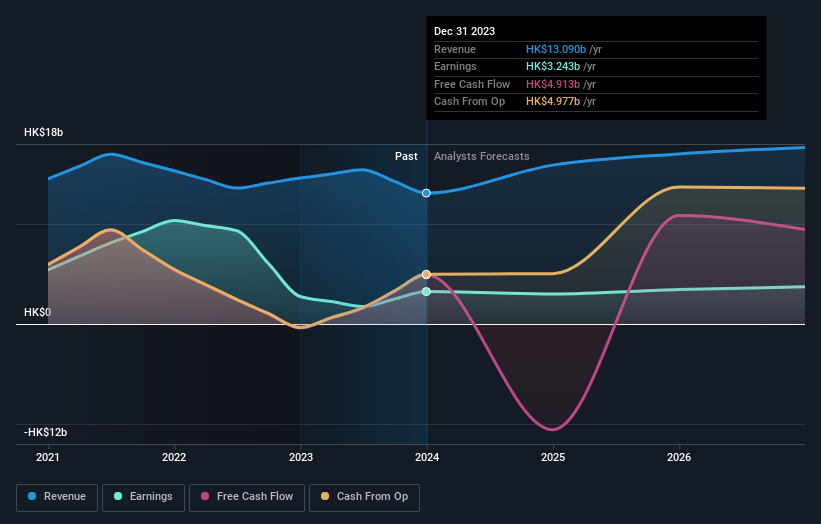Click the free cash flow trough near 2025
The width and height of the screenshot is (821, 524).
553,429
